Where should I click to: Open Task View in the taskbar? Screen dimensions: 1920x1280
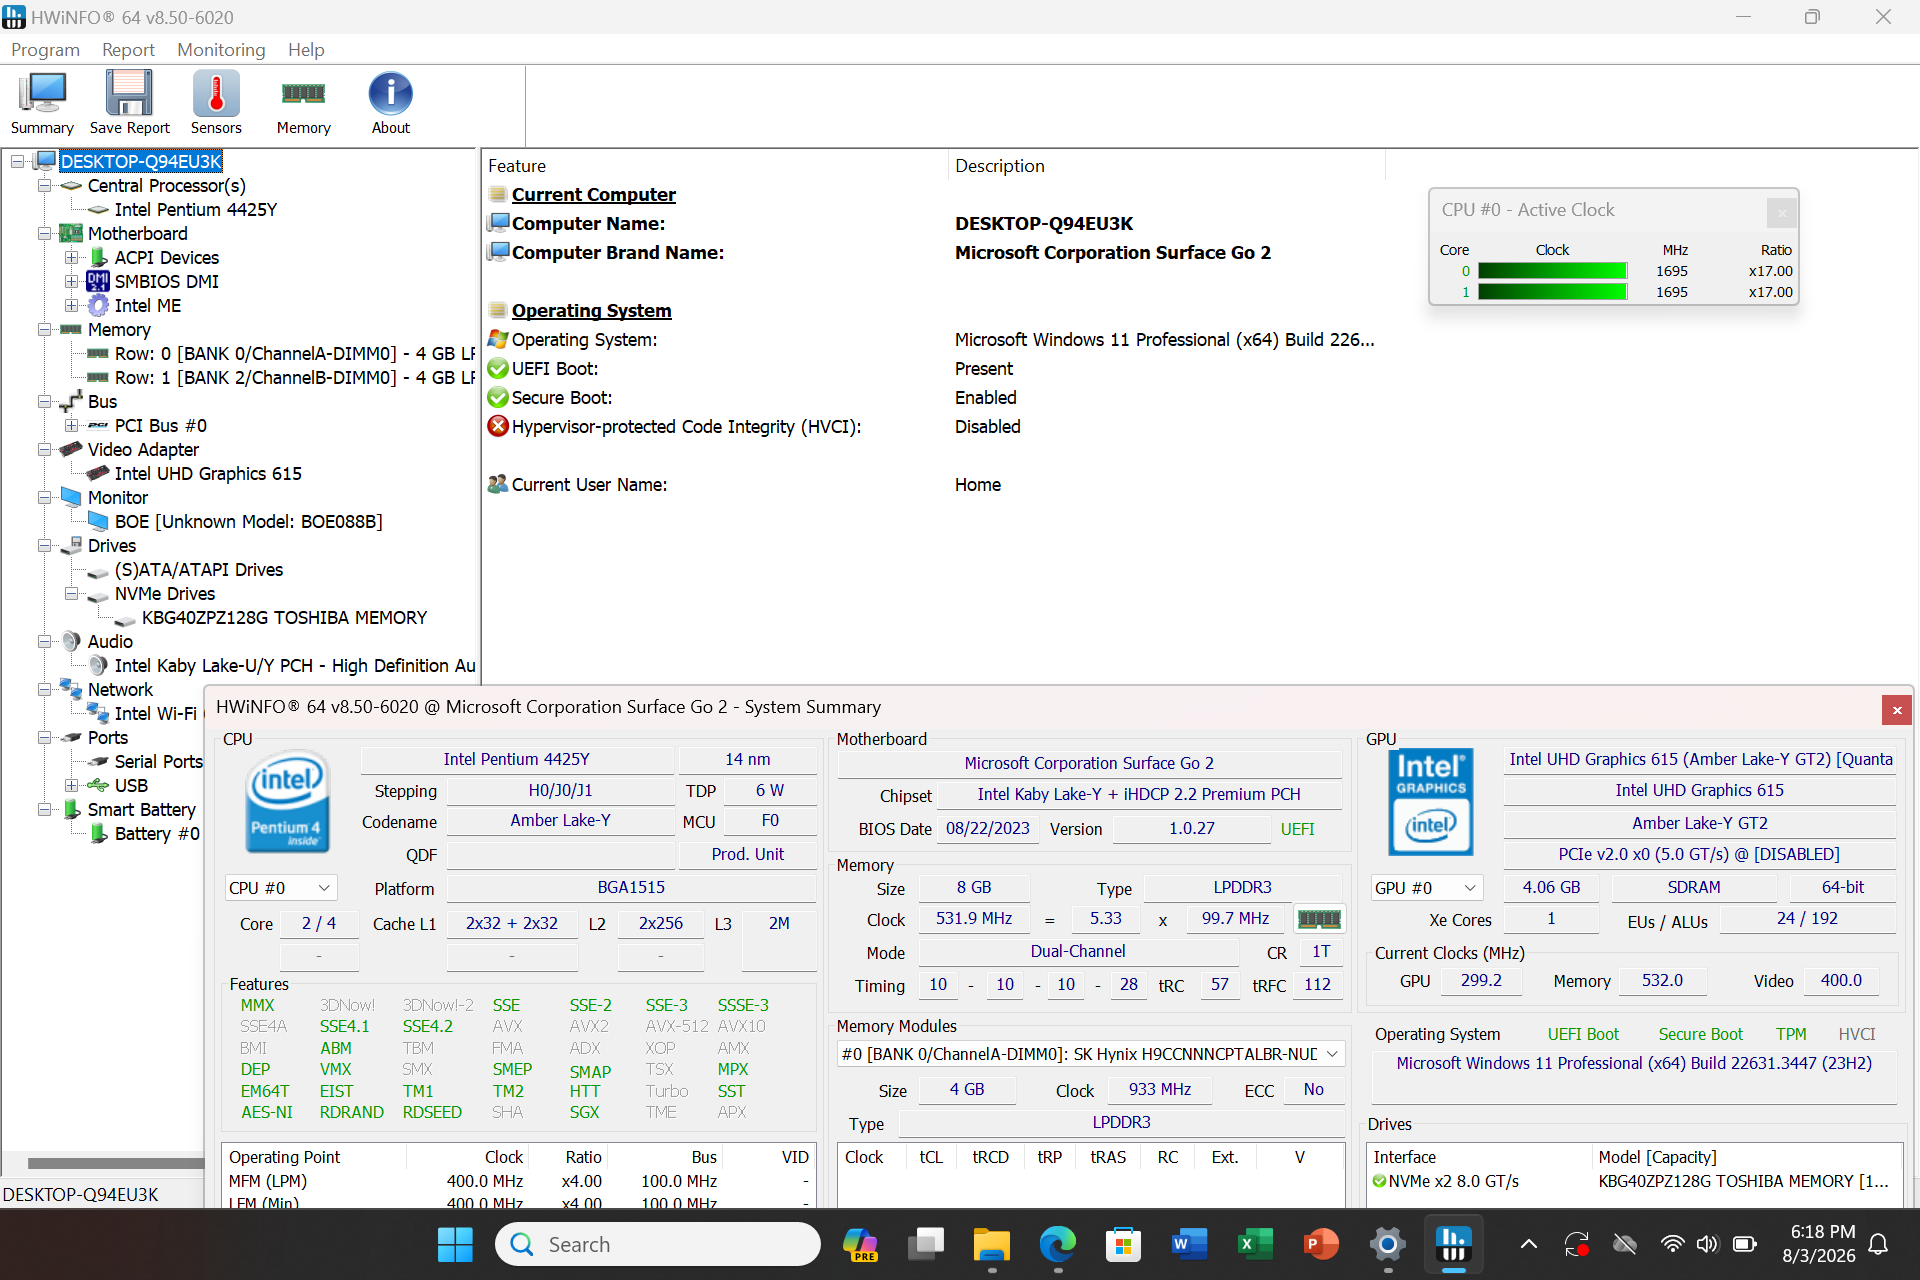pyautogui.click(x=925, y=1244)
